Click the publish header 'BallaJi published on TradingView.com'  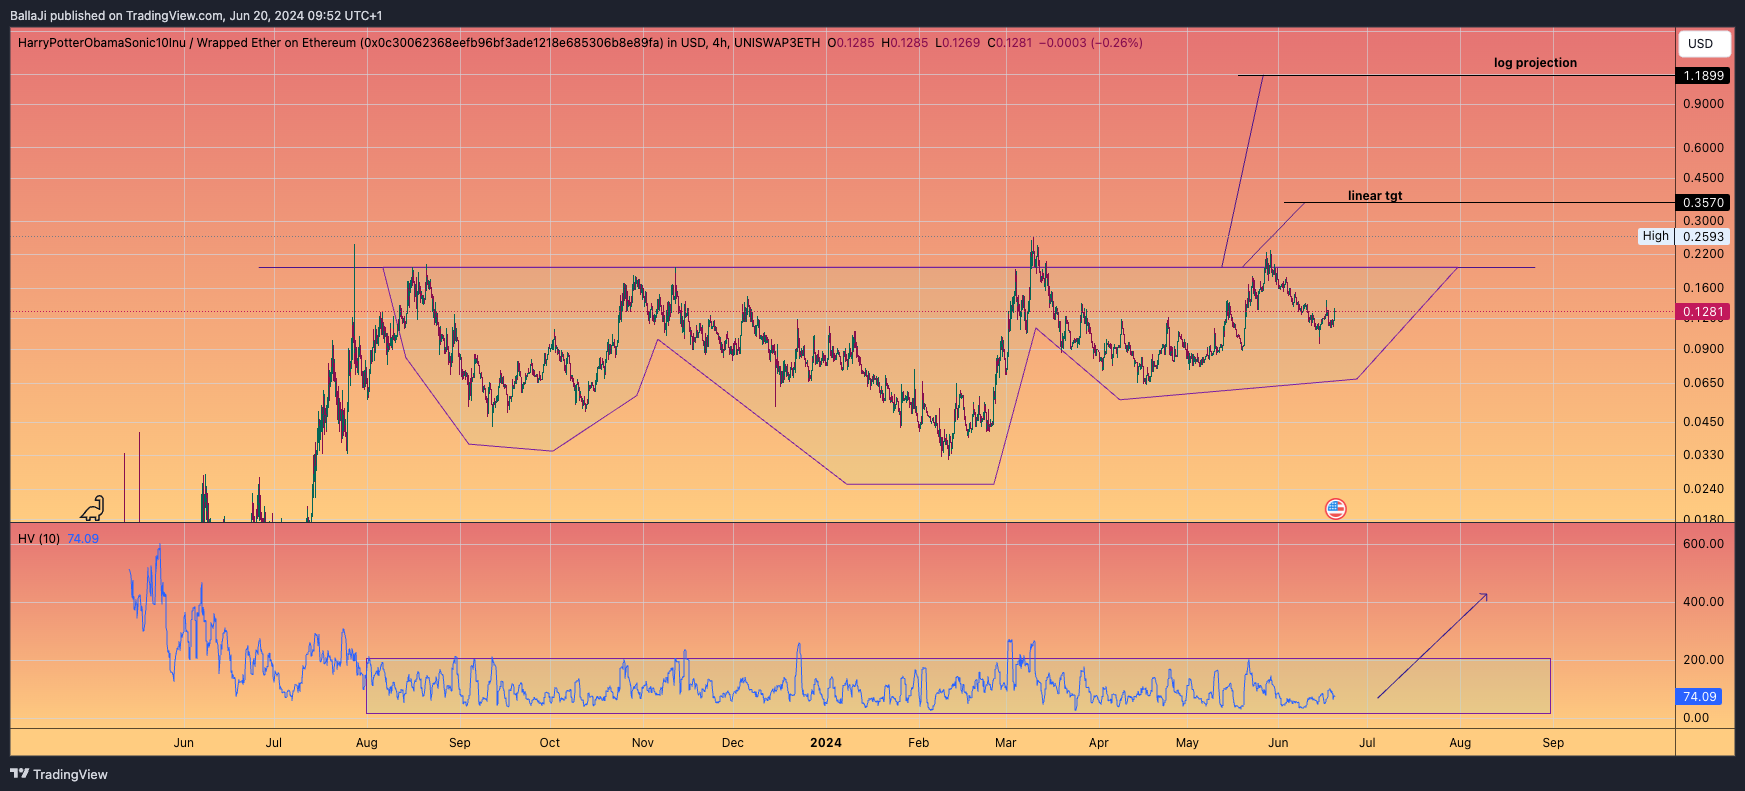pos(116,16)
